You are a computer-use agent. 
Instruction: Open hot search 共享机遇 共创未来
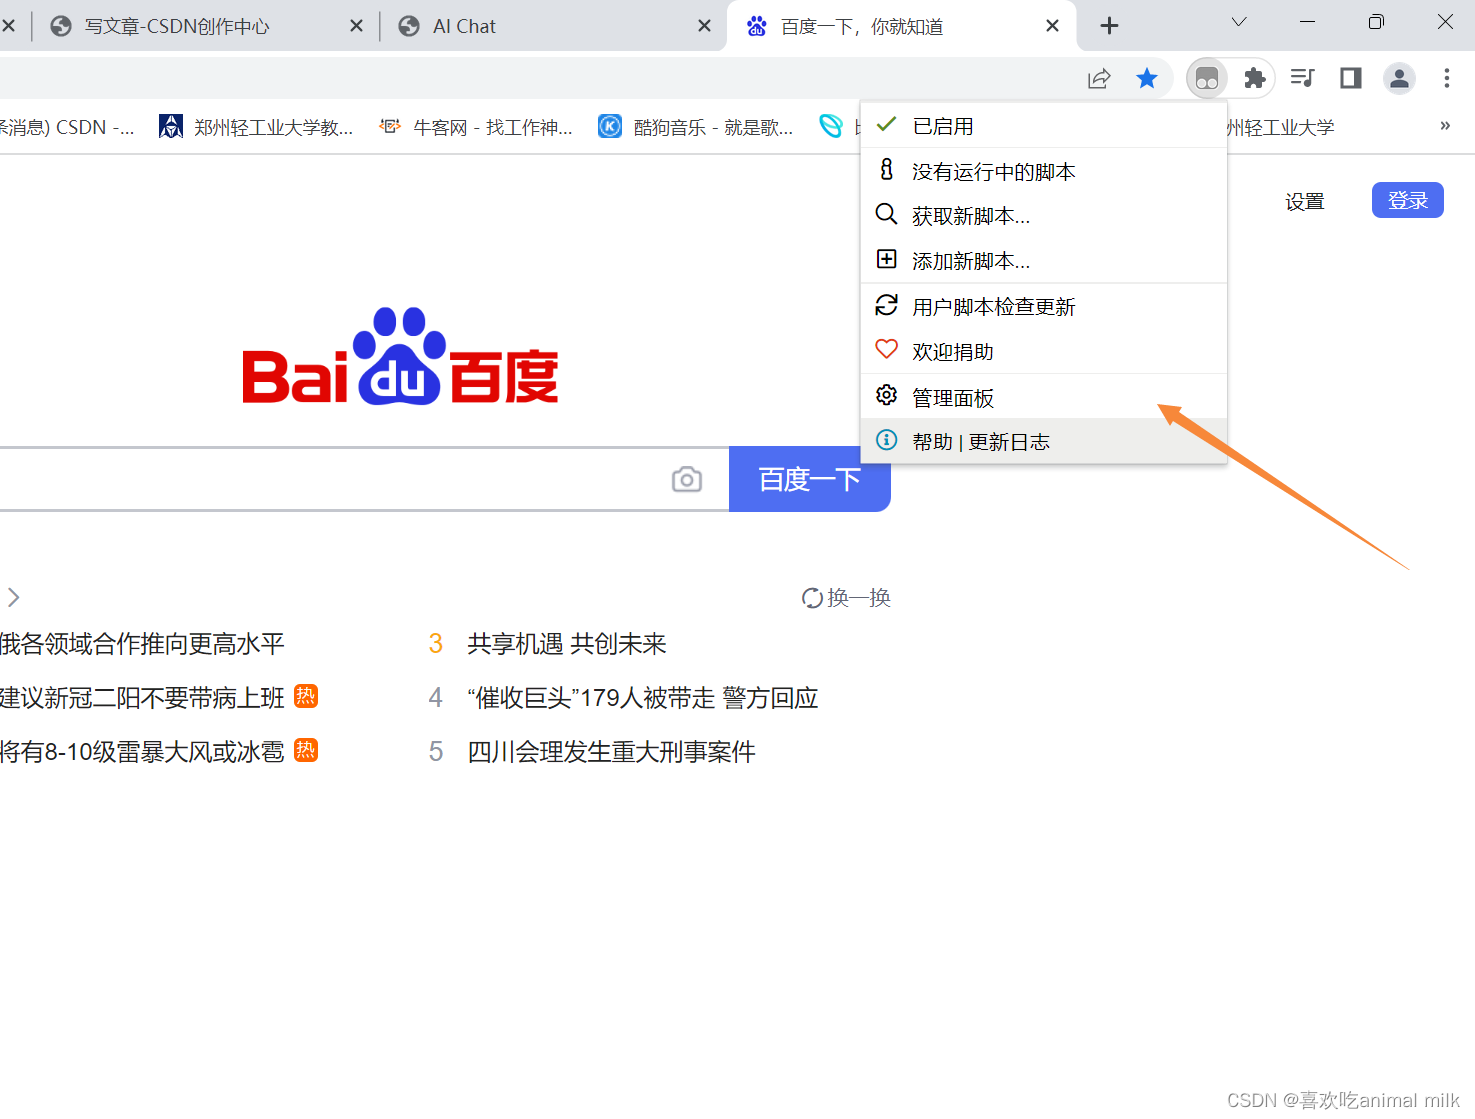567,644
